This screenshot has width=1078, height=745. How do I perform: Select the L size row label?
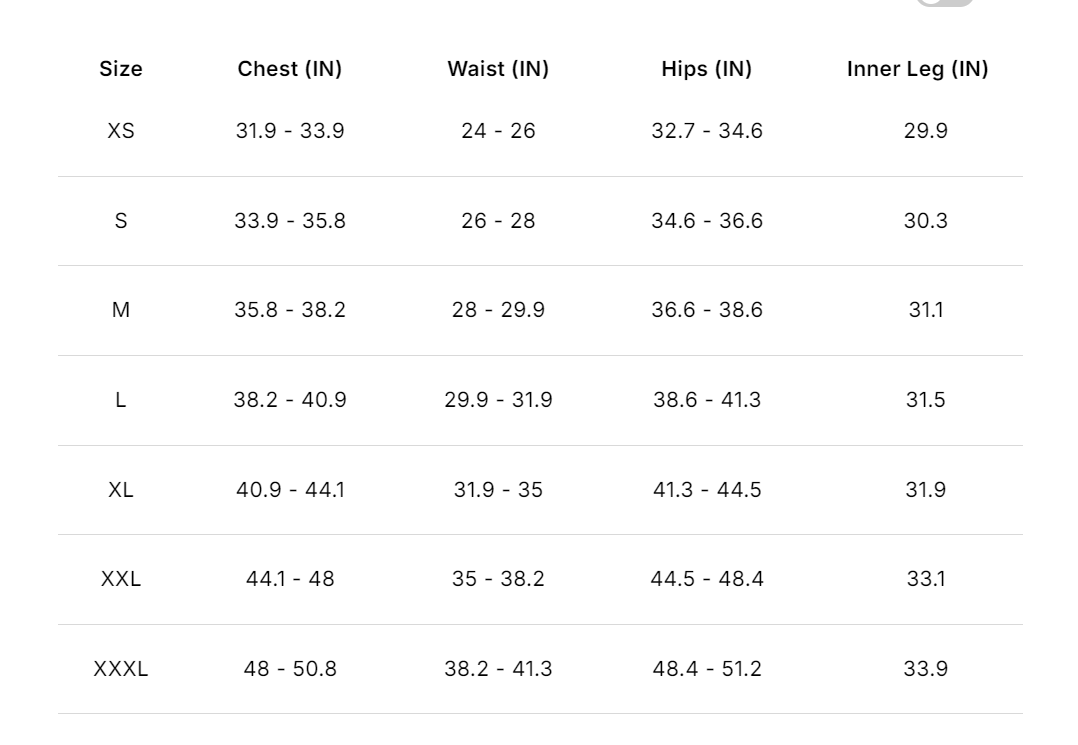coord(121,400)
